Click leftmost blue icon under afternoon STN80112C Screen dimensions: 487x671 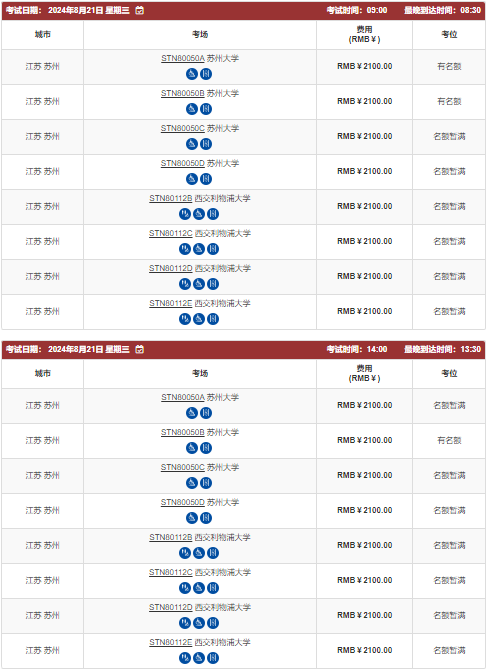[x=185, y=588]
